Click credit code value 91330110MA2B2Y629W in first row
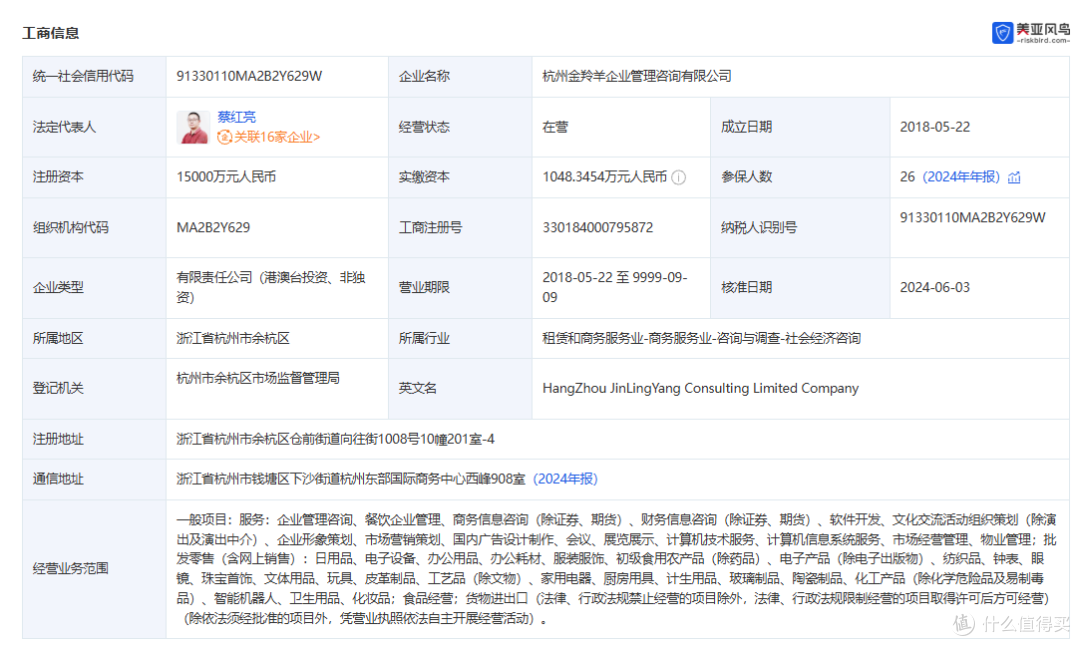The width and height of the screenshot is (1080, 646). pyautogui.click(x=249, y=76)
